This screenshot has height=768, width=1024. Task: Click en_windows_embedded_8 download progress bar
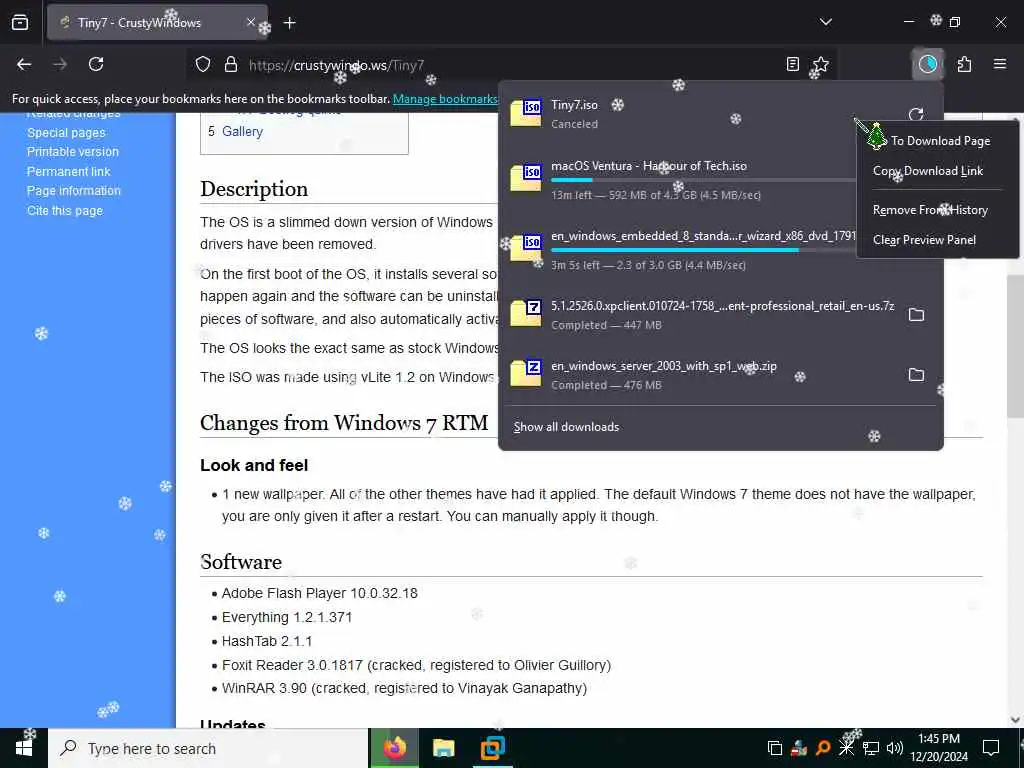tap(703, 250)
